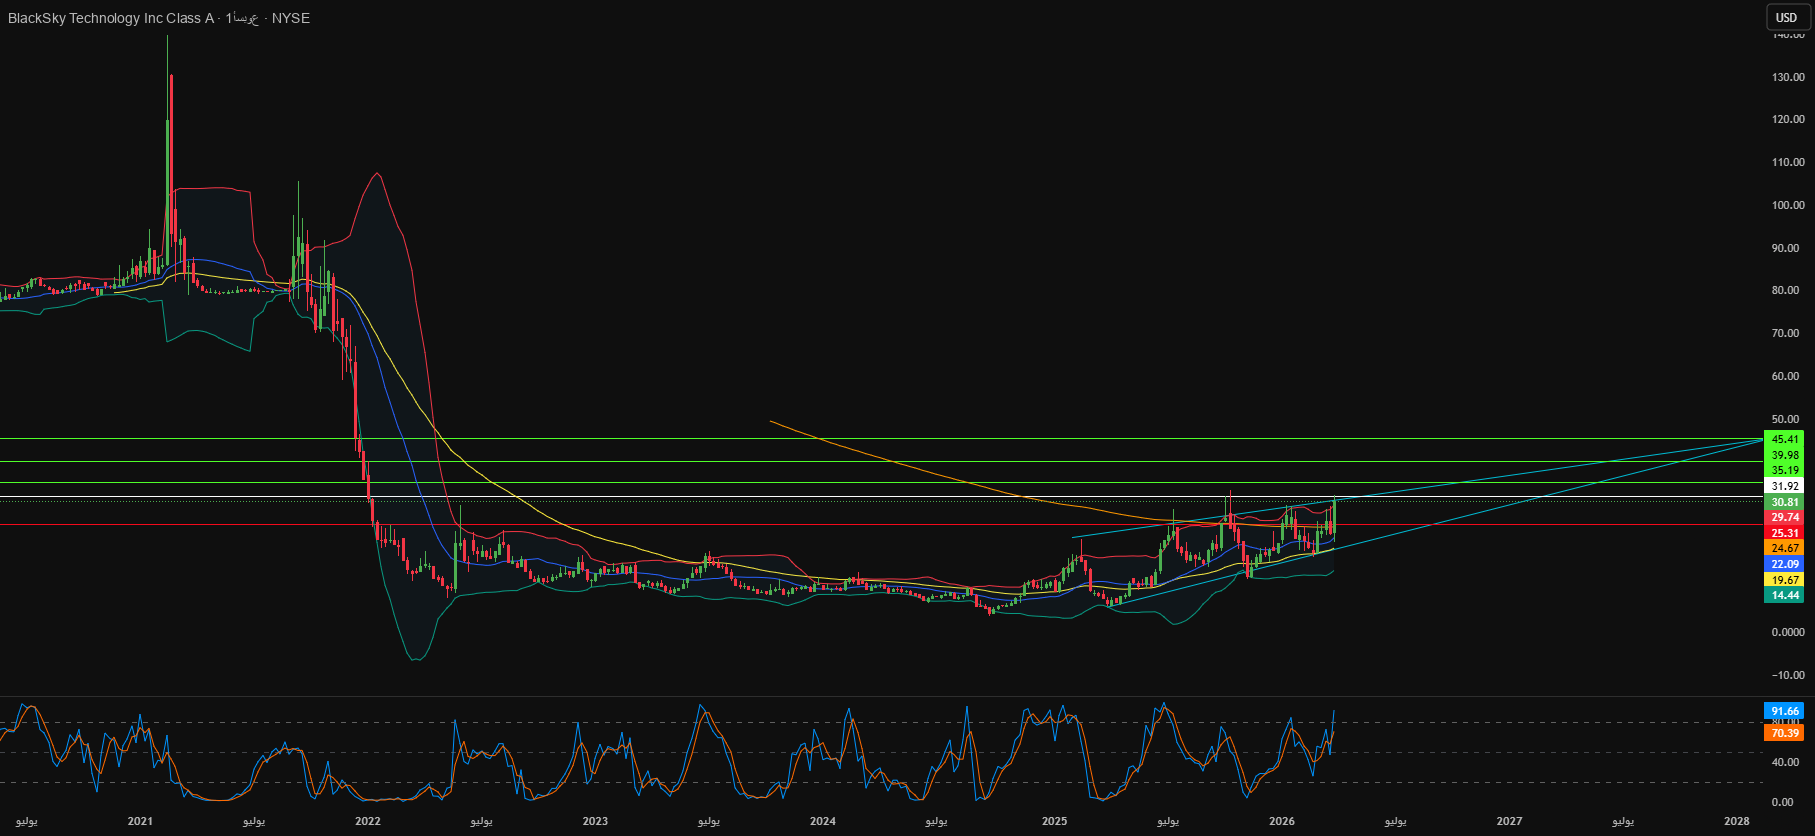Select the blue 22.09 price label
Viewport: 1815px width, 836px height.
(1785, 564)
